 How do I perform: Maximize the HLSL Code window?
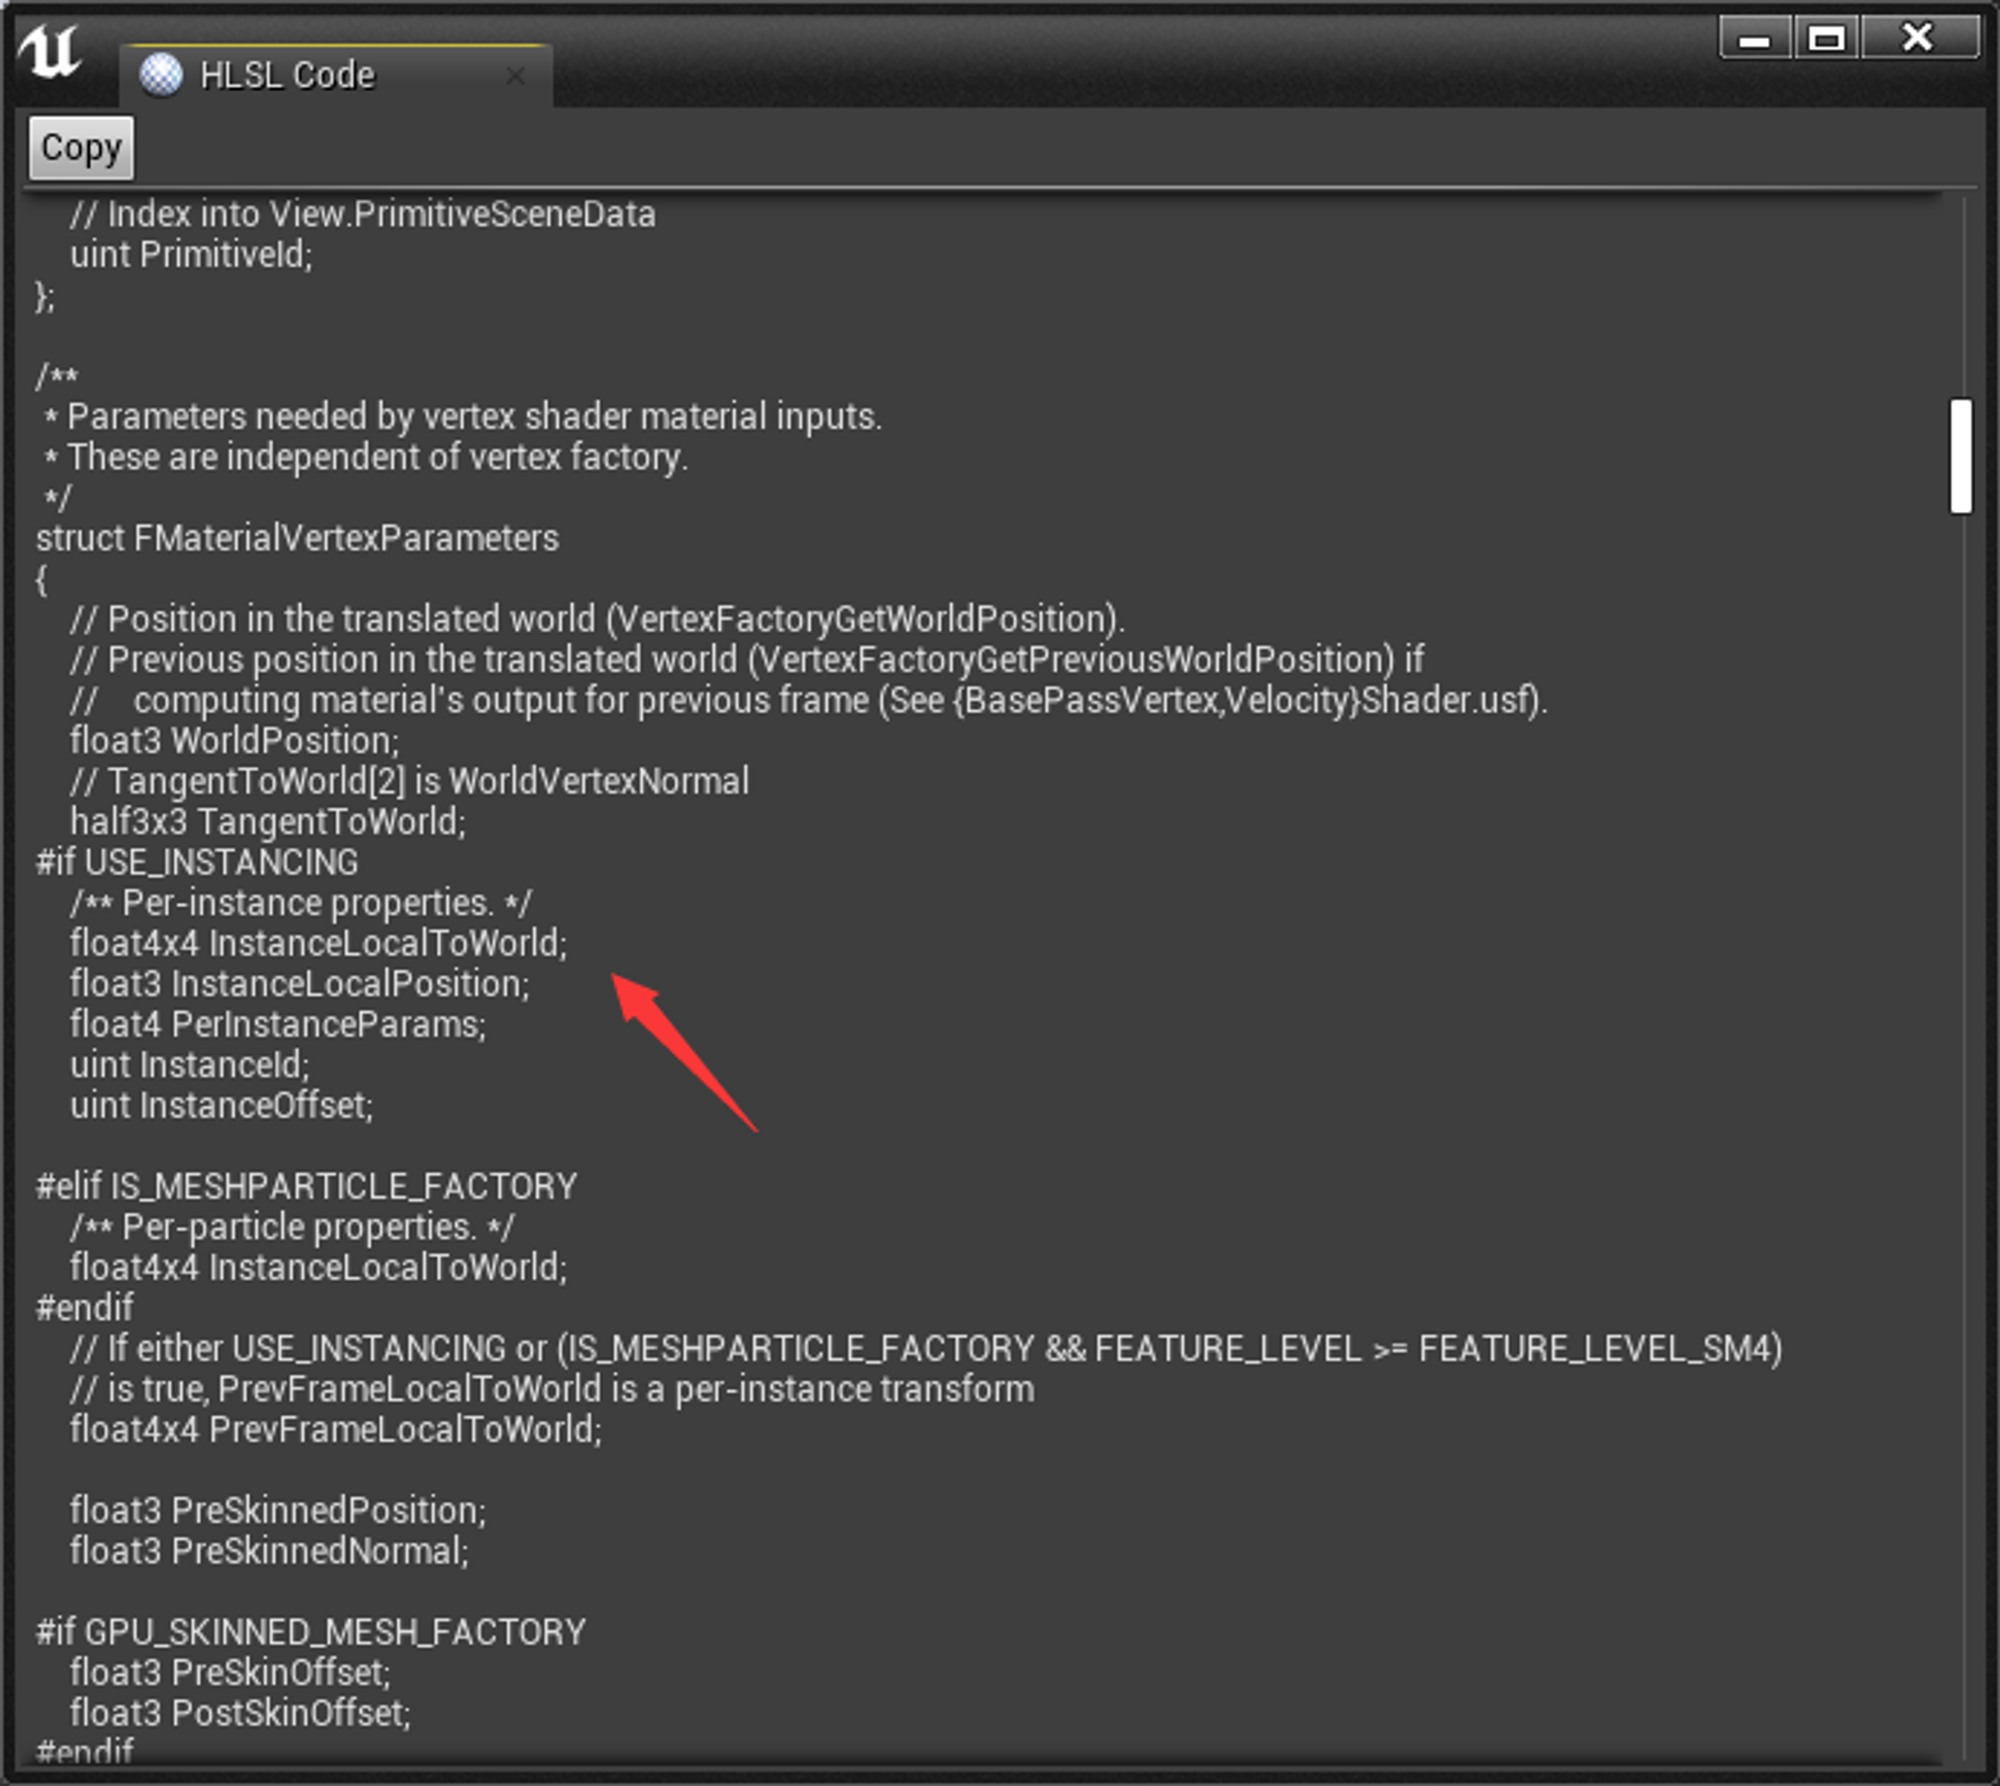coord(1826,39)
